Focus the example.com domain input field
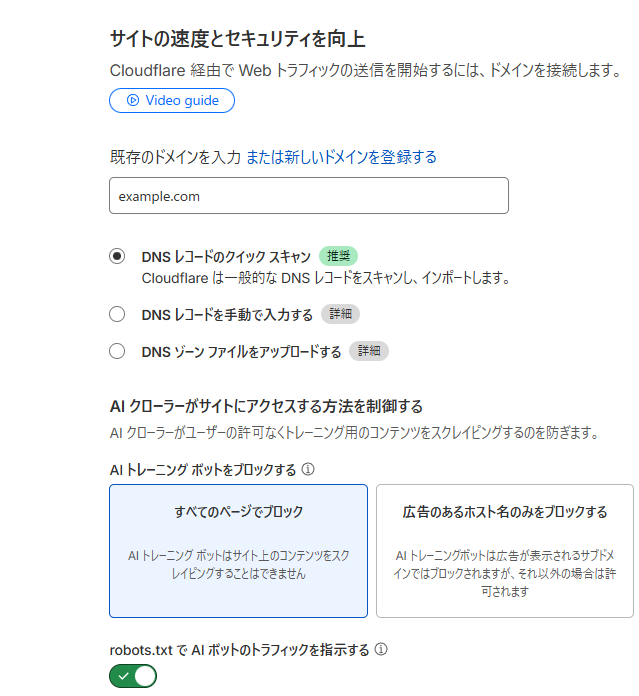 click(x=308, y=196)
